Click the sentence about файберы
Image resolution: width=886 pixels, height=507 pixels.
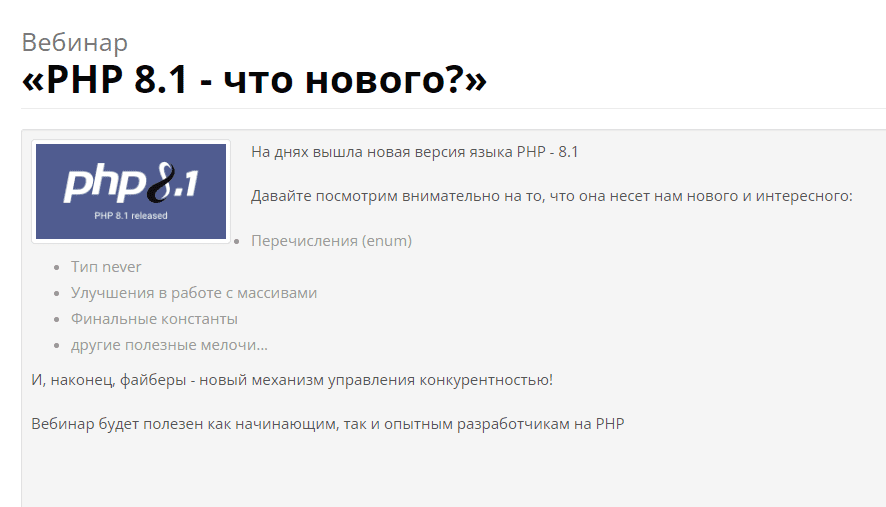292,380
